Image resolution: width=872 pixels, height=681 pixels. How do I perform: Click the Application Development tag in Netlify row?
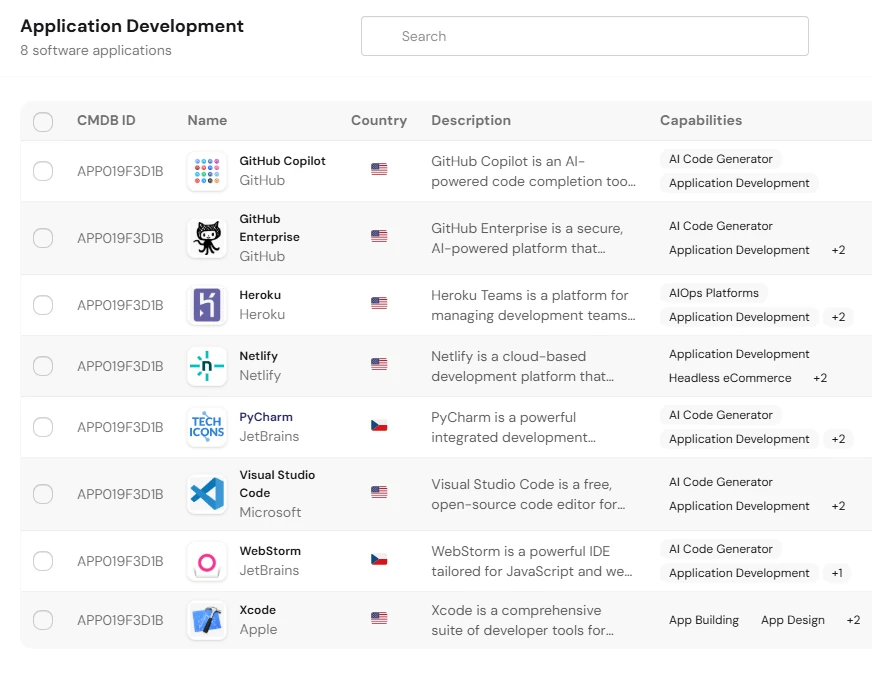coord(739,354)
